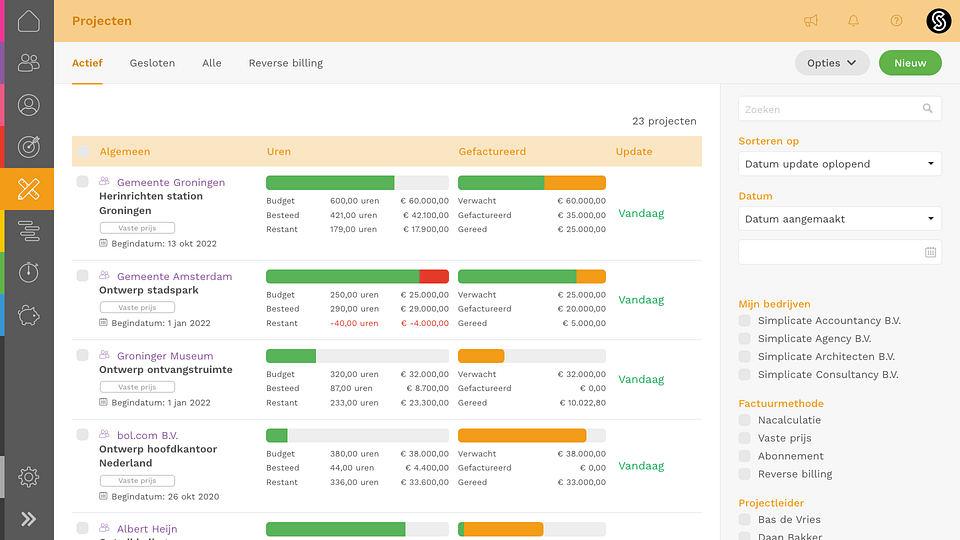Switch to the Alle tab
The width and height of the screenshot is (960, 540).
click(212, 63)
